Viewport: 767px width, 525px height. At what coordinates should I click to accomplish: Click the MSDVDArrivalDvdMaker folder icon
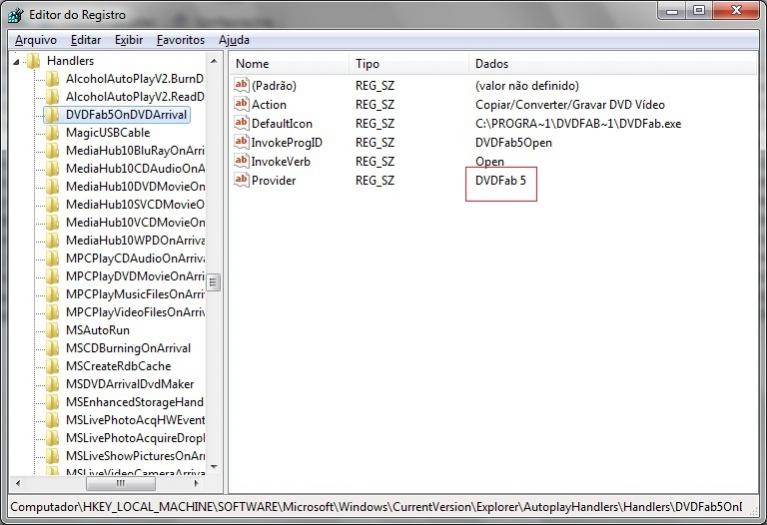tap(52, 384)
